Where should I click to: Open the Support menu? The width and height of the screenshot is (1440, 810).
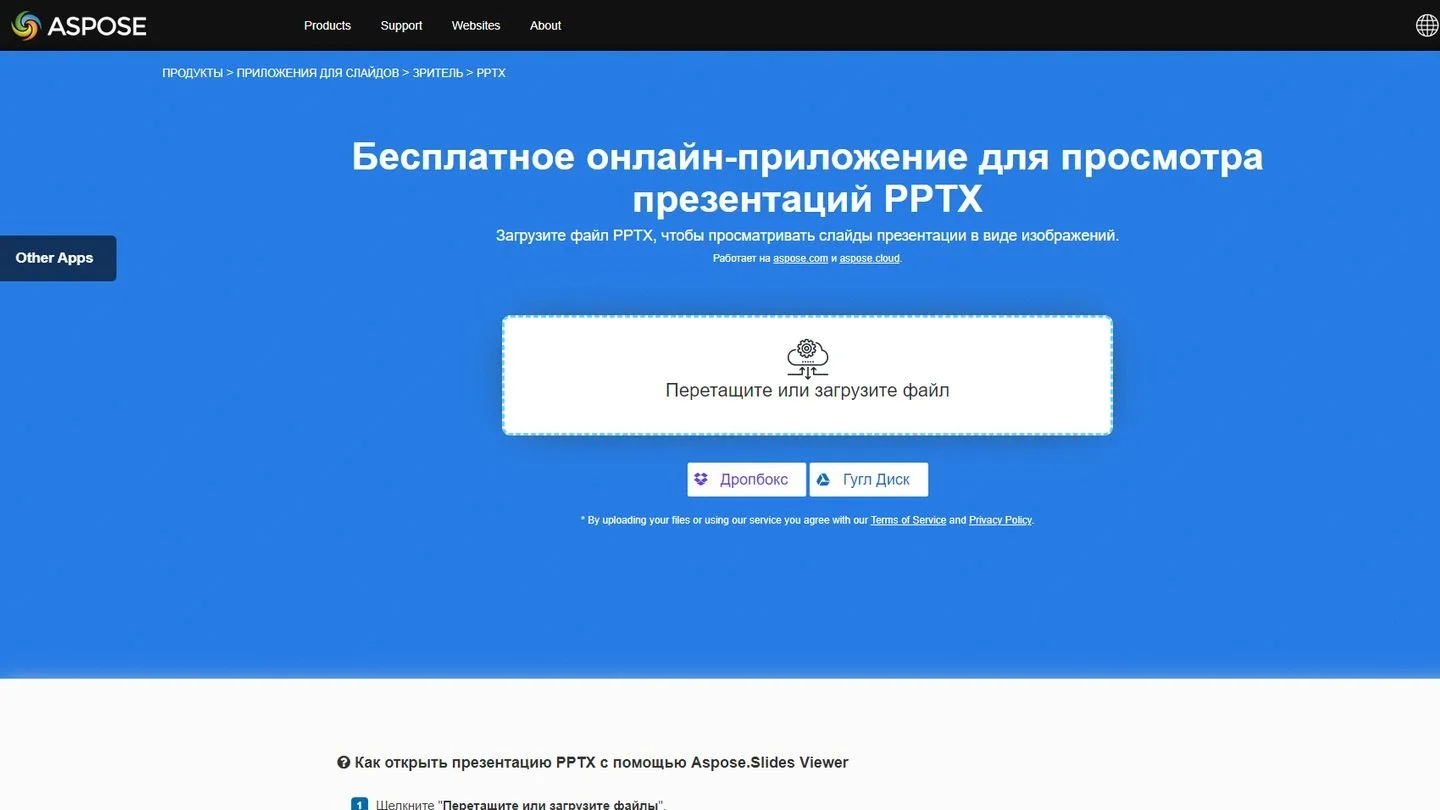(x=401, y=25)
